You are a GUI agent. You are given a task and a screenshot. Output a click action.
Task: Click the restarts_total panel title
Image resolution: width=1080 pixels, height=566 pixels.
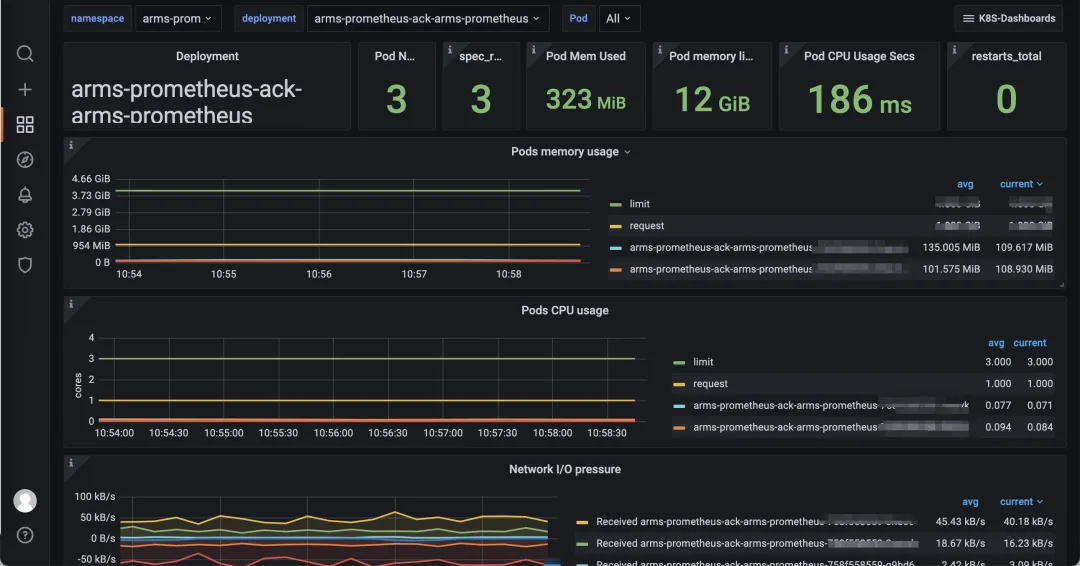(1006, 56)
